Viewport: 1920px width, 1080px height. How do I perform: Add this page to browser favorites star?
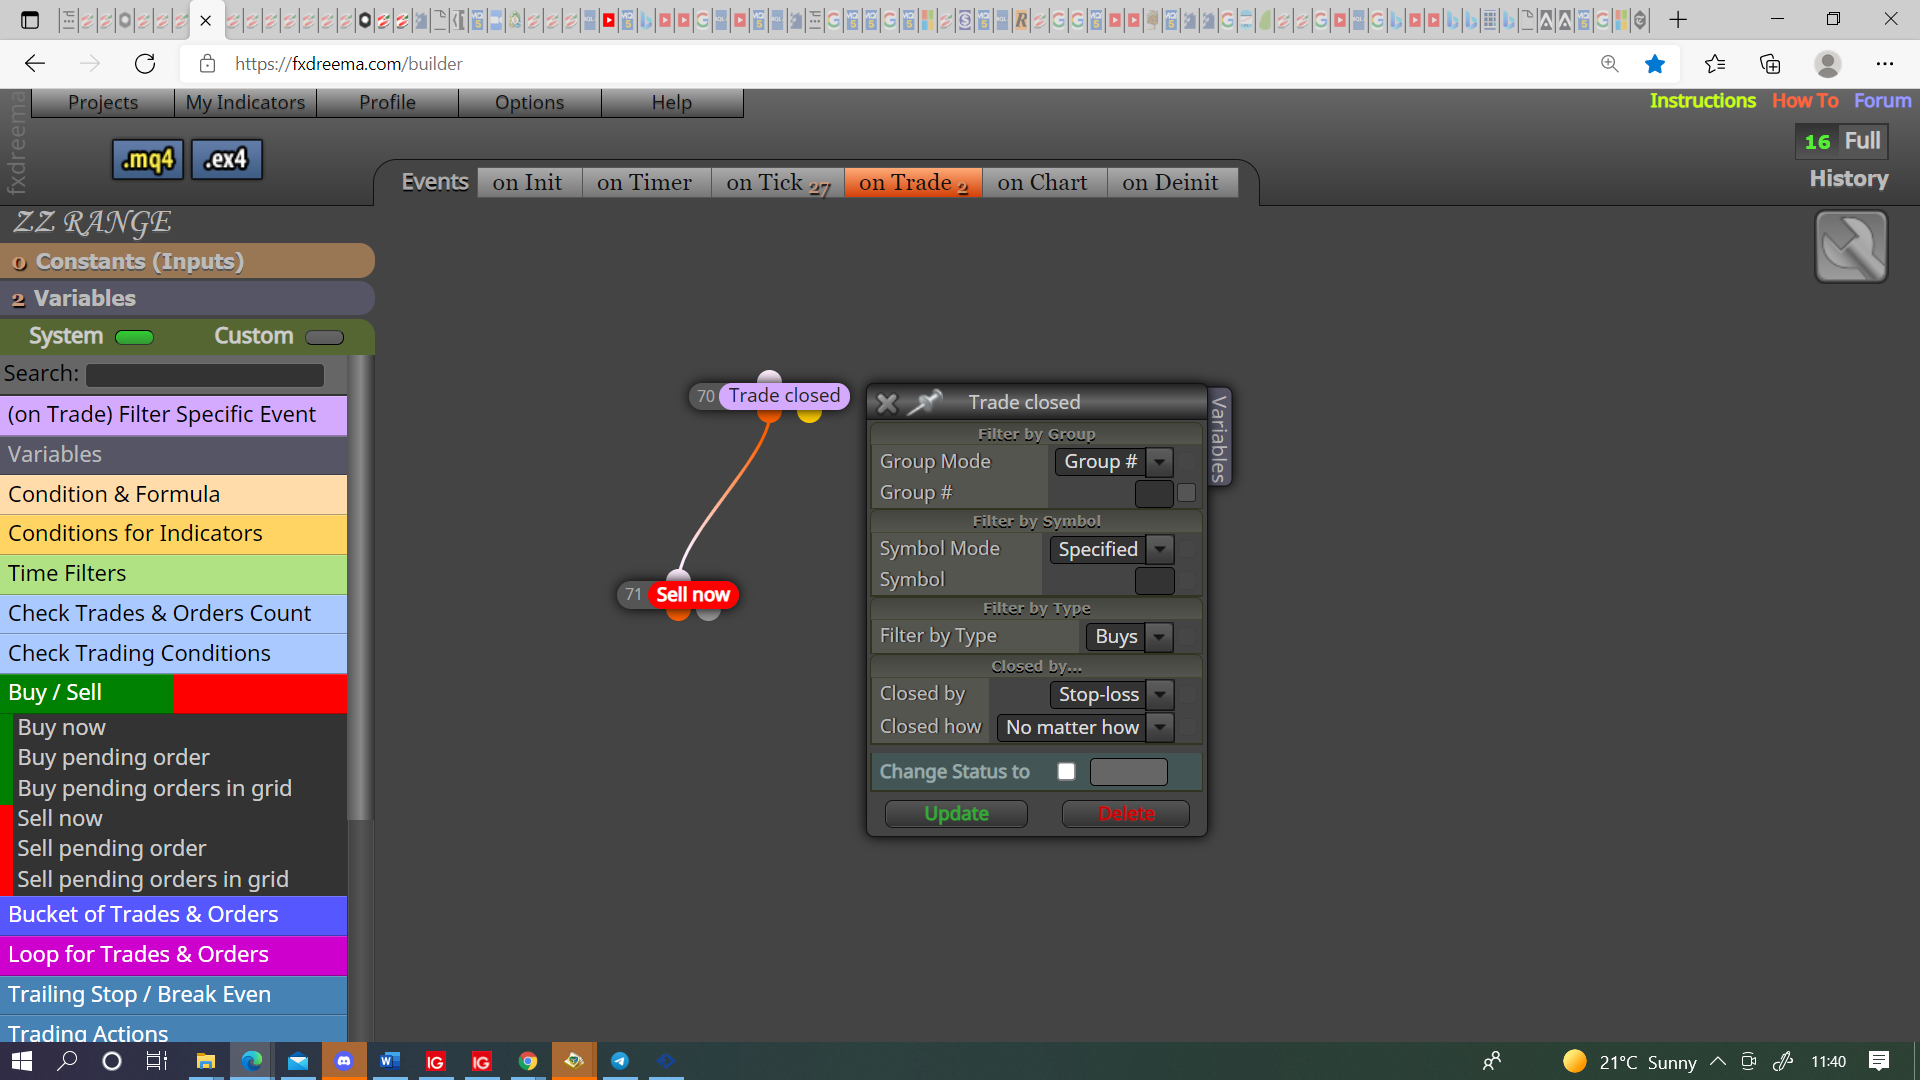(1655, 64)
